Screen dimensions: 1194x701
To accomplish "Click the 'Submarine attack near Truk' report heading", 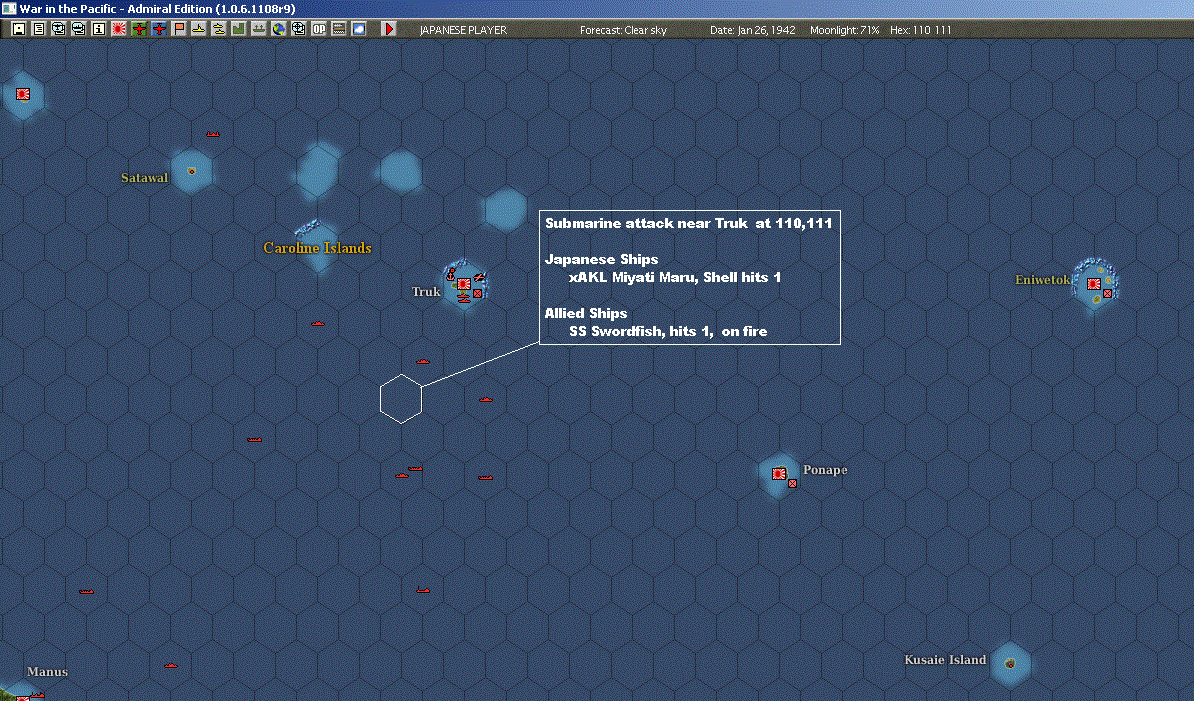I will coord(688,223).
